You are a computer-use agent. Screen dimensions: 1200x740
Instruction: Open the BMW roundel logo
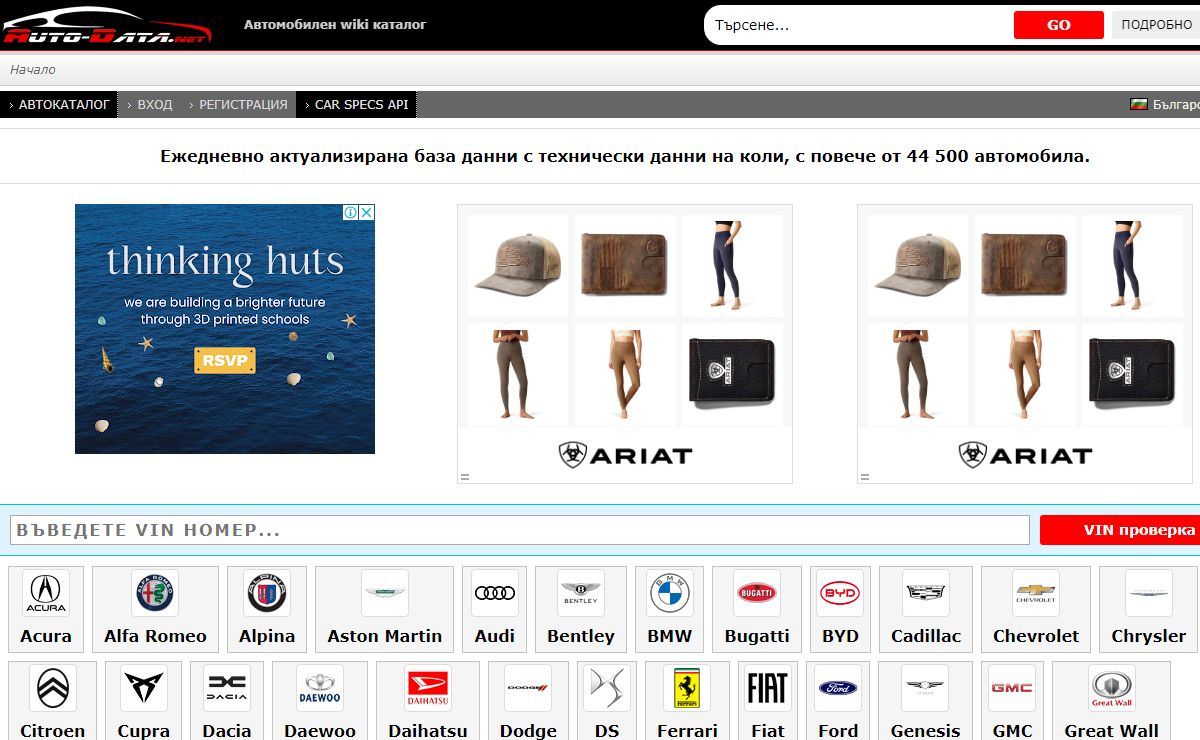(x=670, y=593)
